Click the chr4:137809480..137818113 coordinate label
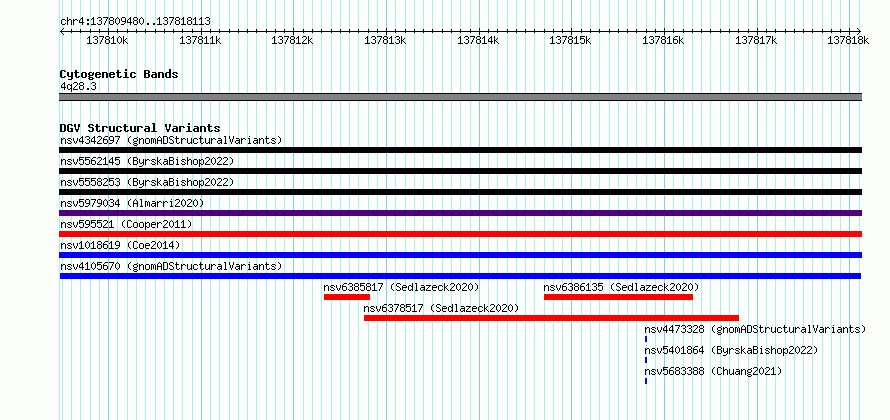Image resolution: width=890 pixels, height=420 pixels. [x=135, y=21]
